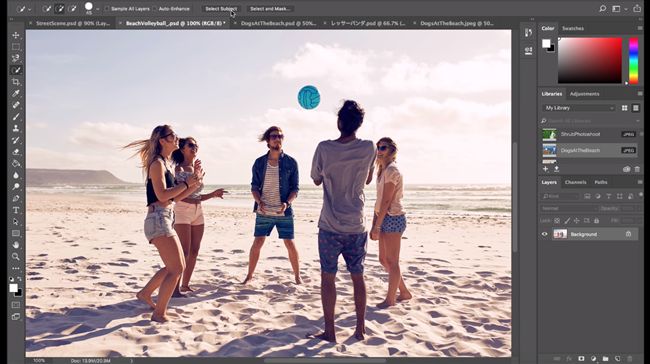Choose the Eyedropper tool
650x364 pixels.
pyautogui.click(x=16, y=93)
